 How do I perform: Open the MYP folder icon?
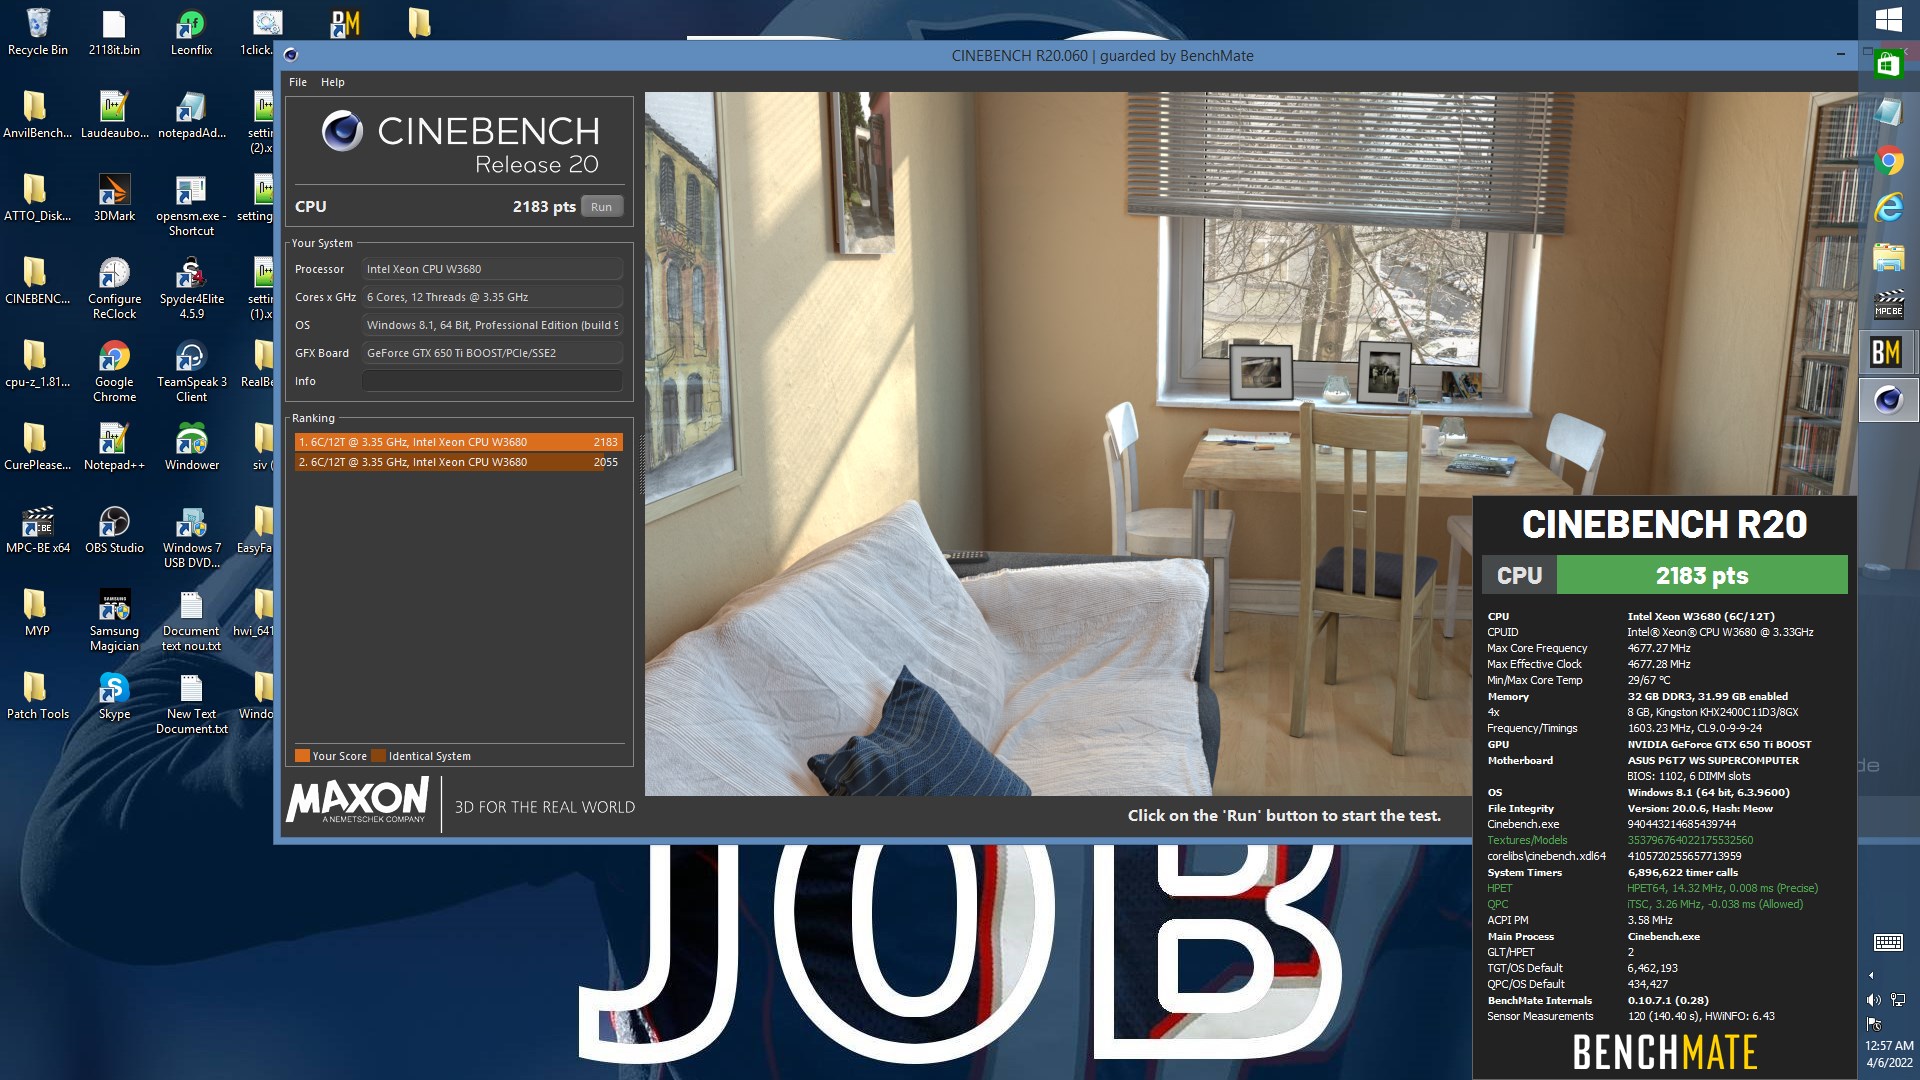tap(37, 612)
